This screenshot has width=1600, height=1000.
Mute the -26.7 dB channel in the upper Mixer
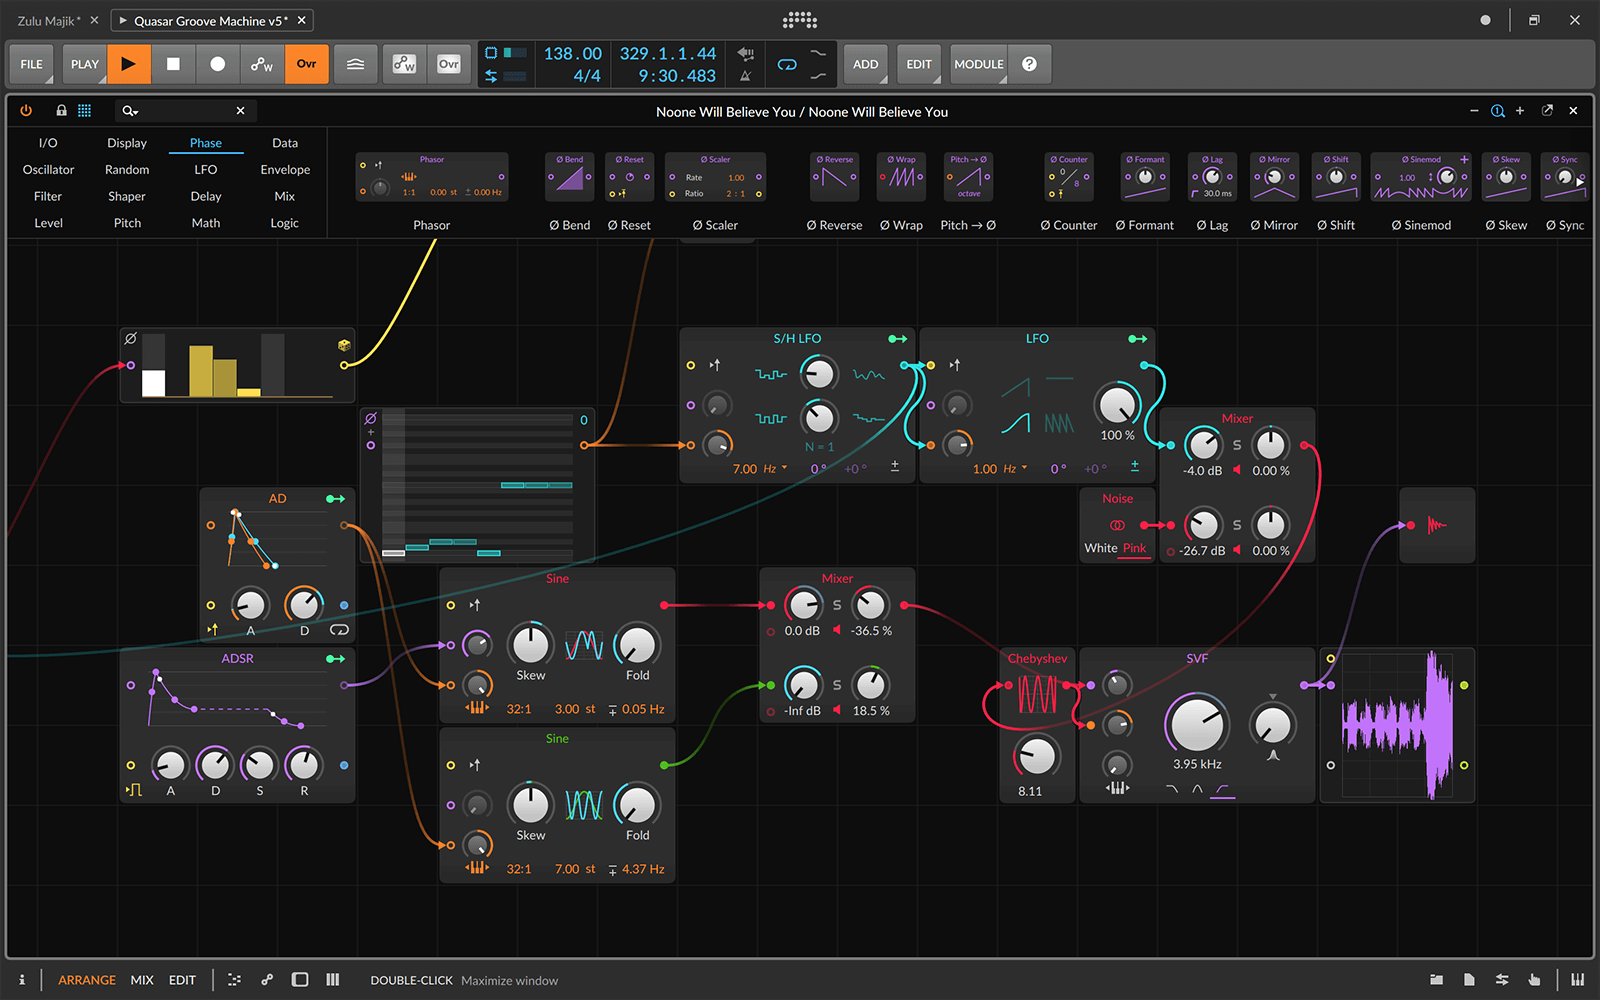click(x=1237, y=550)
